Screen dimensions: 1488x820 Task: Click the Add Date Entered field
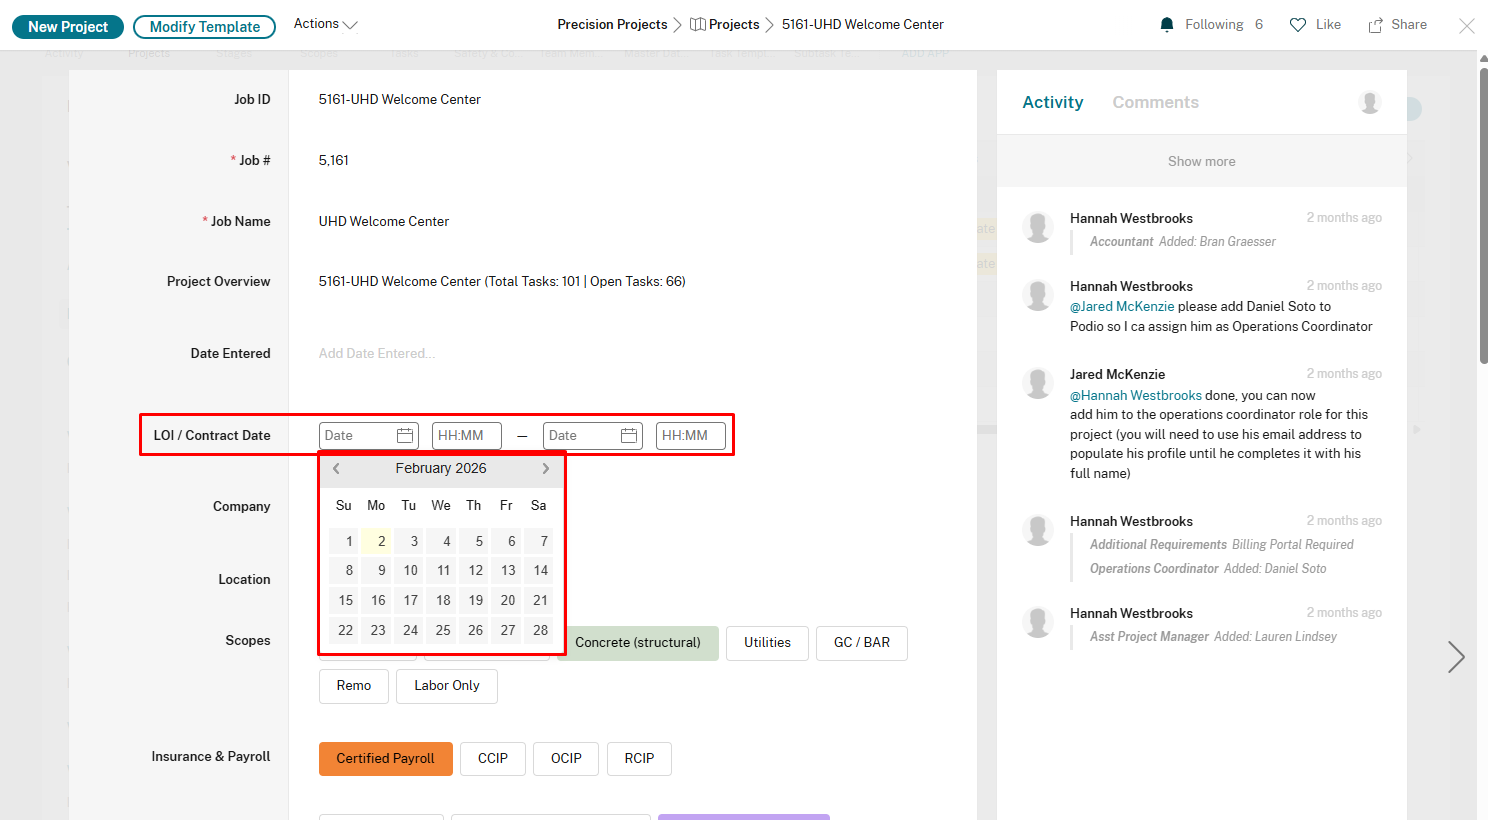[x=377, y=354]
